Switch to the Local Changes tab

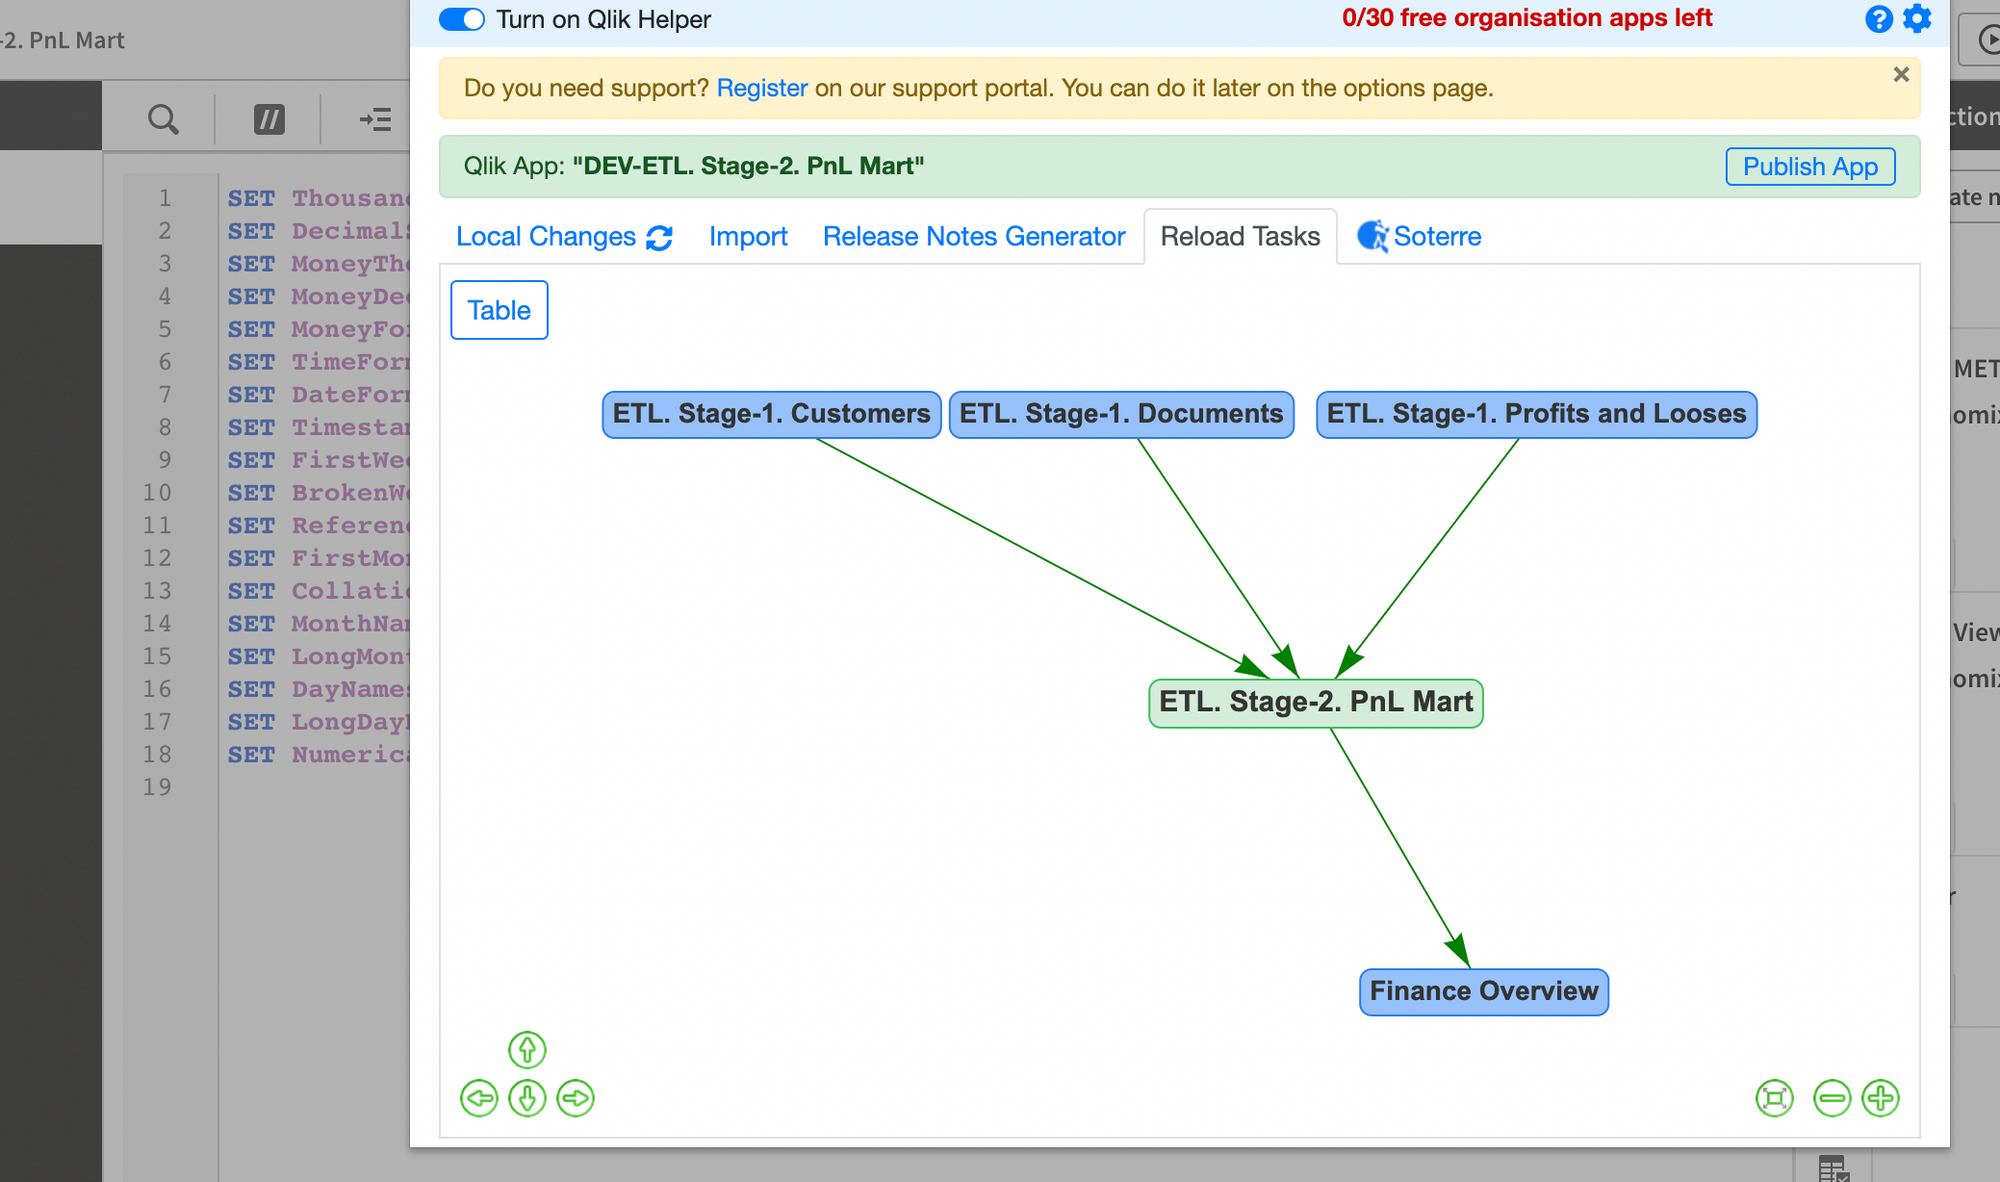point(546,237)
